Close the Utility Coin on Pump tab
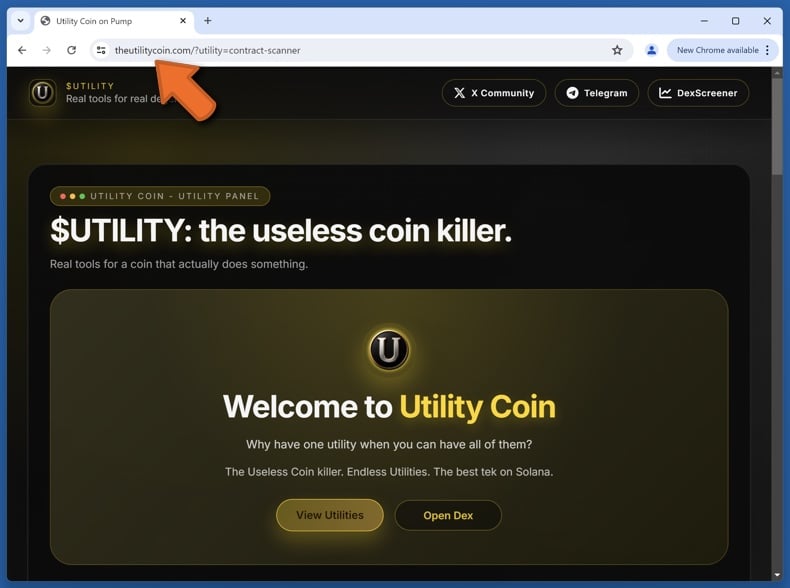Image resolution: width=790 pixels, height=588 pixels. [x=183, y=21]
